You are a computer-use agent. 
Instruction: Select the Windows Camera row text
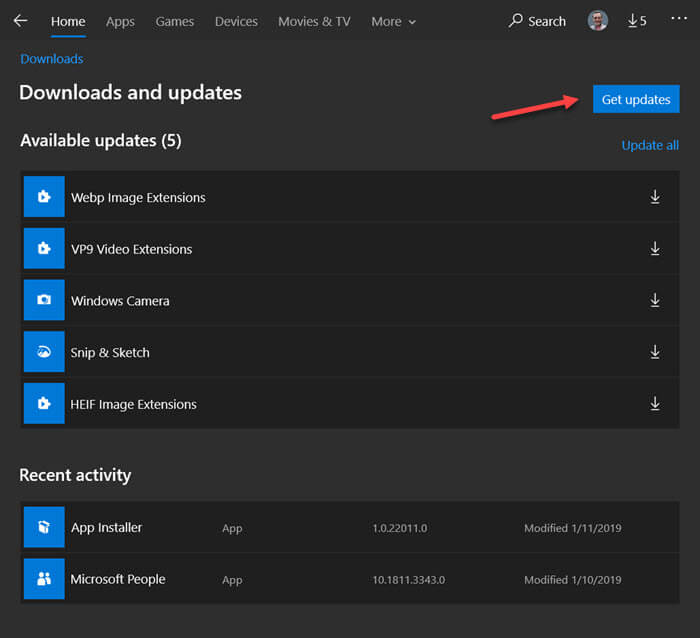click(x=120, y=301)
